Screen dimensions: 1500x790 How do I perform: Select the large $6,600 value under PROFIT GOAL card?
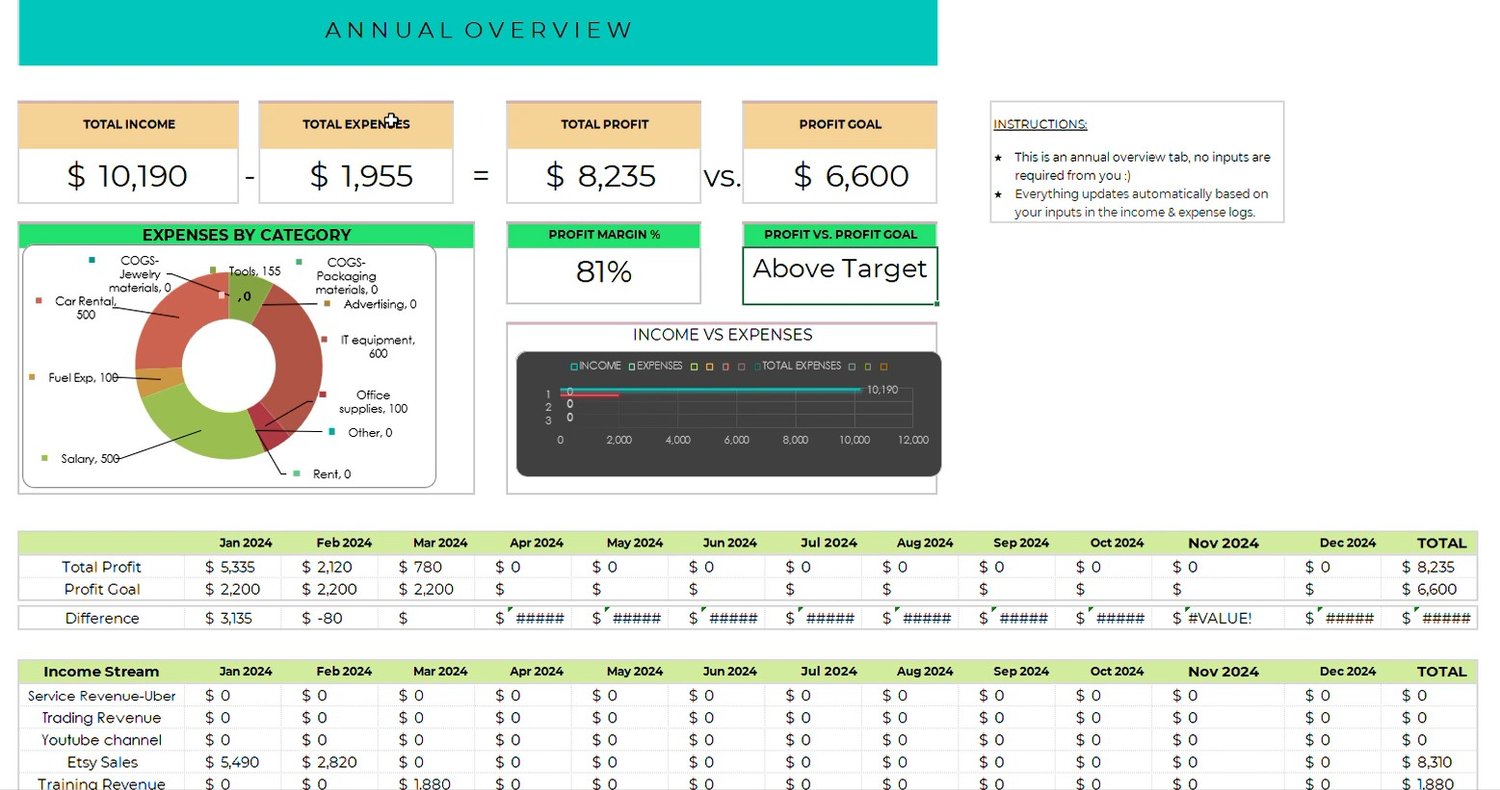click(x=840, y=176)
